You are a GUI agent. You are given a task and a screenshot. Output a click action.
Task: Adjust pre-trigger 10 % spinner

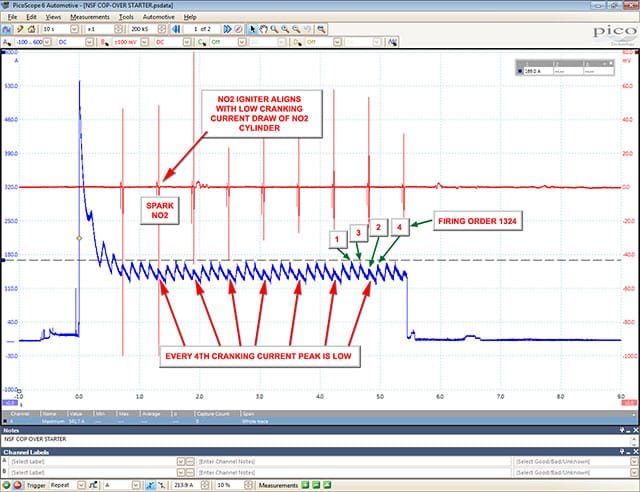click(x=249, y=485)
